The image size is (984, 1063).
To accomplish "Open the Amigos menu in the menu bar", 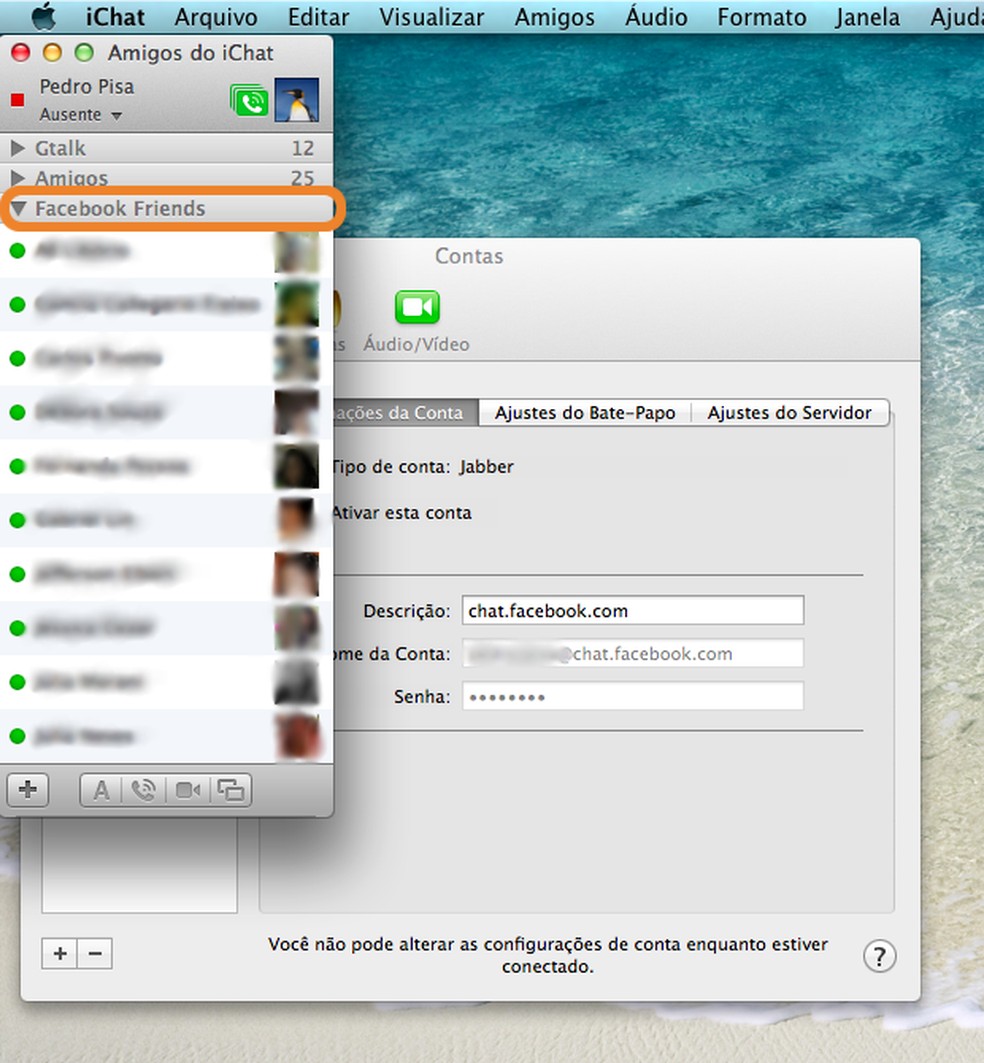I will click(x=554, y=16).
